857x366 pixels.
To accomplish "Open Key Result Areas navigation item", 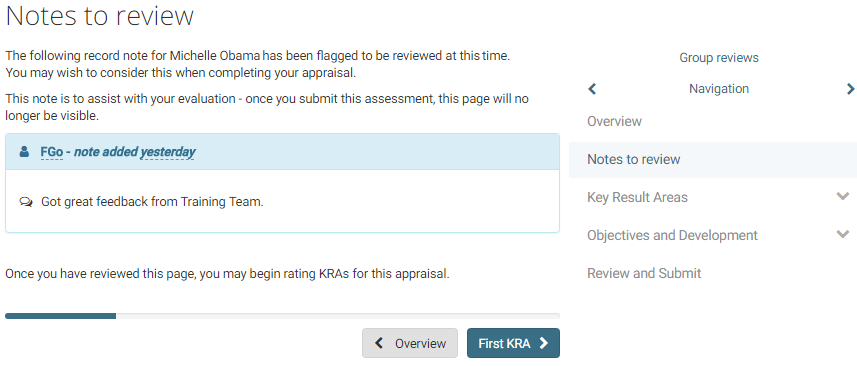I will pos(637,197).
